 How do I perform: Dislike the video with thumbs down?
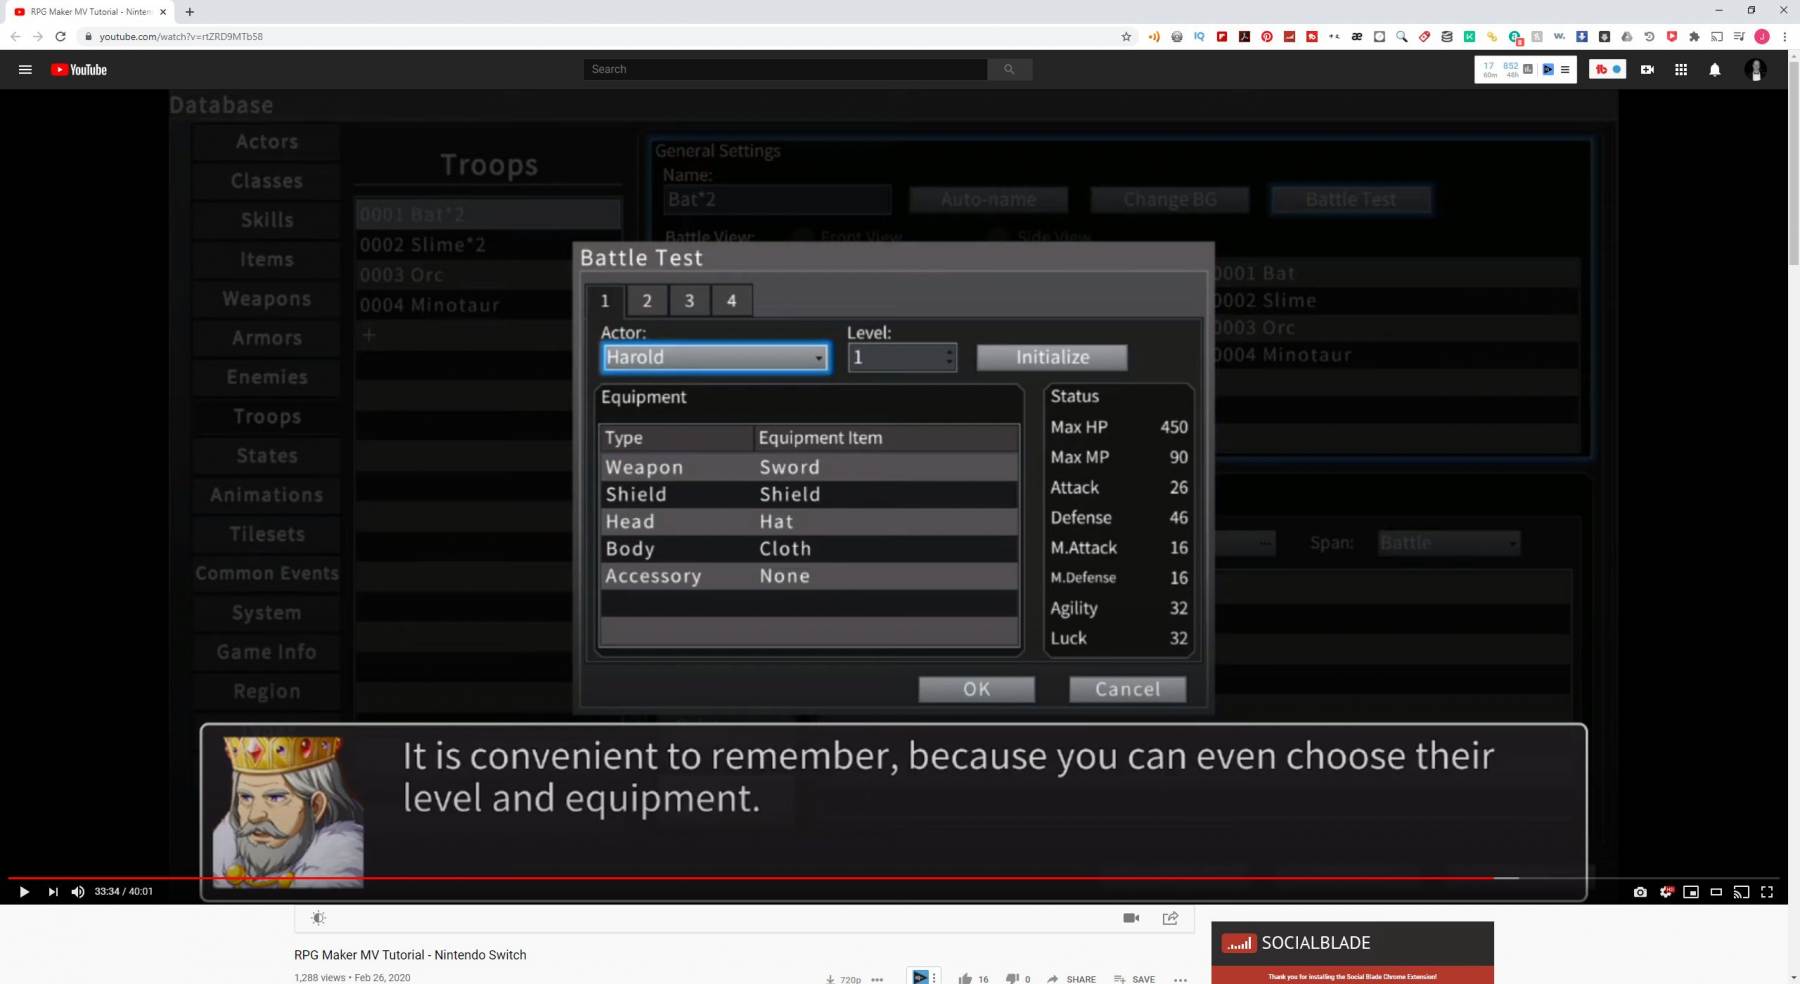1012,979
